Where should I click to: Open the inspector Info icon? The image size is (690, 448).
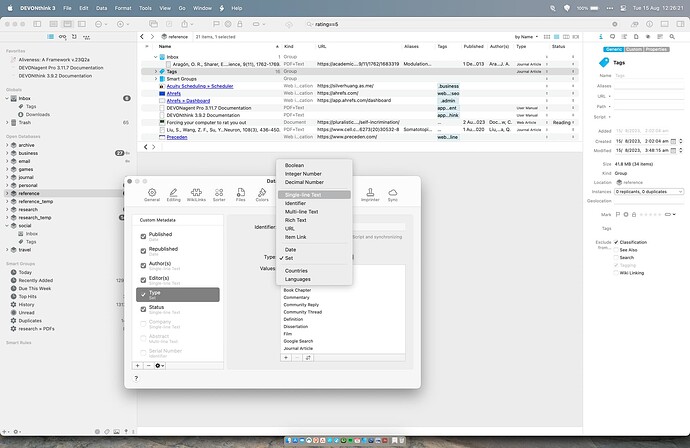[x=601, y=37]
